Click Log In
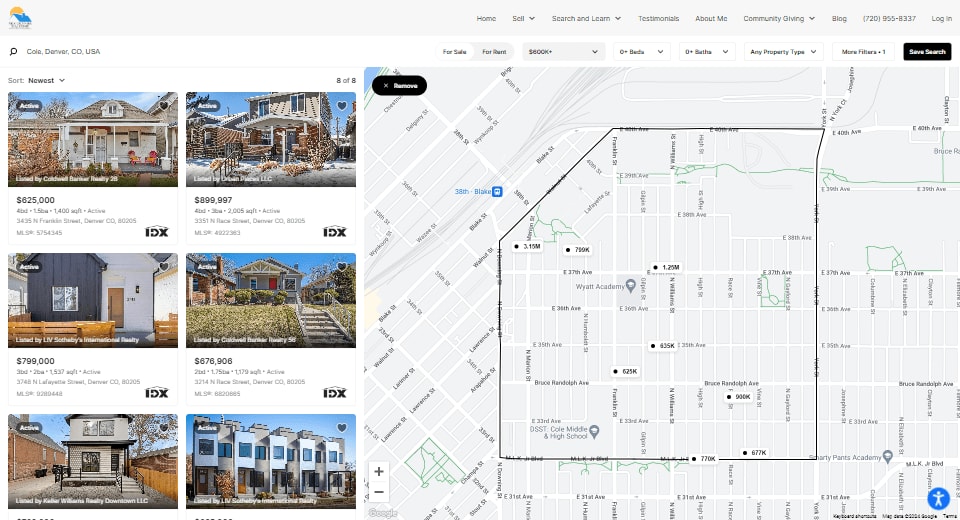 (941, 18)
